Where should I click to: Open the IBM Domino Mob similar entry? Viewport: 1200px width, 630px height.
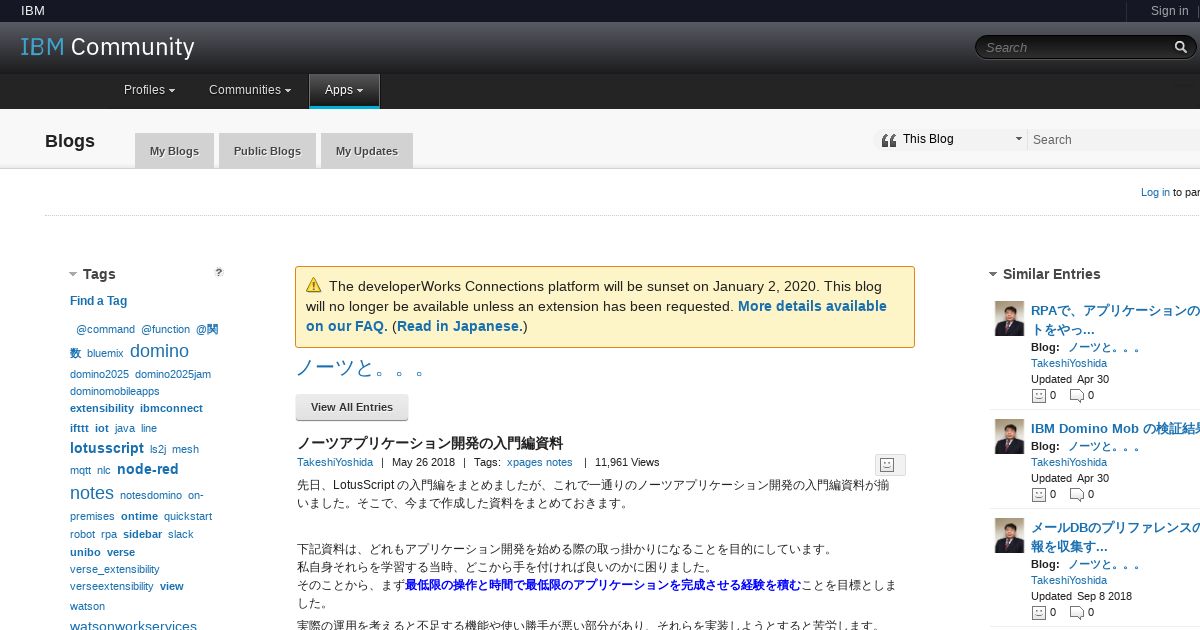click(1115, 428)
